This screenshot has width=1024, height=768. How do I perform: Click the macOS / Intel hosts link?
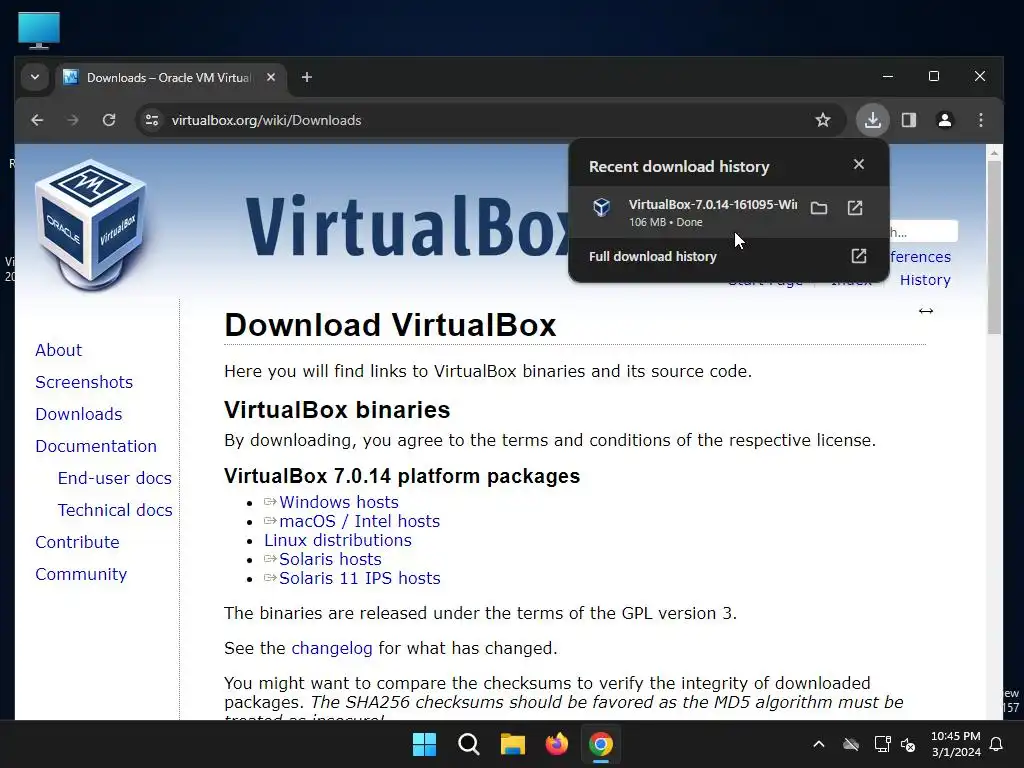[360, 521]
